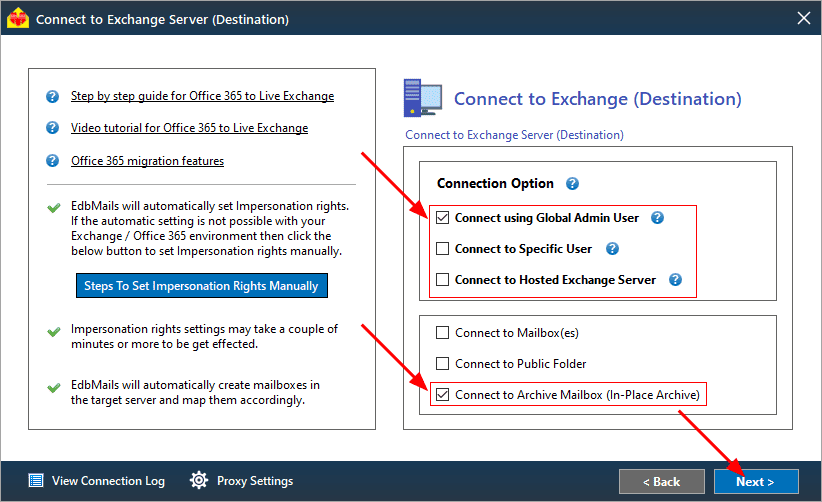Open Step by step guide for Office 365 link
The height and width of the screenshot is (502, 822).
[202, 96]
